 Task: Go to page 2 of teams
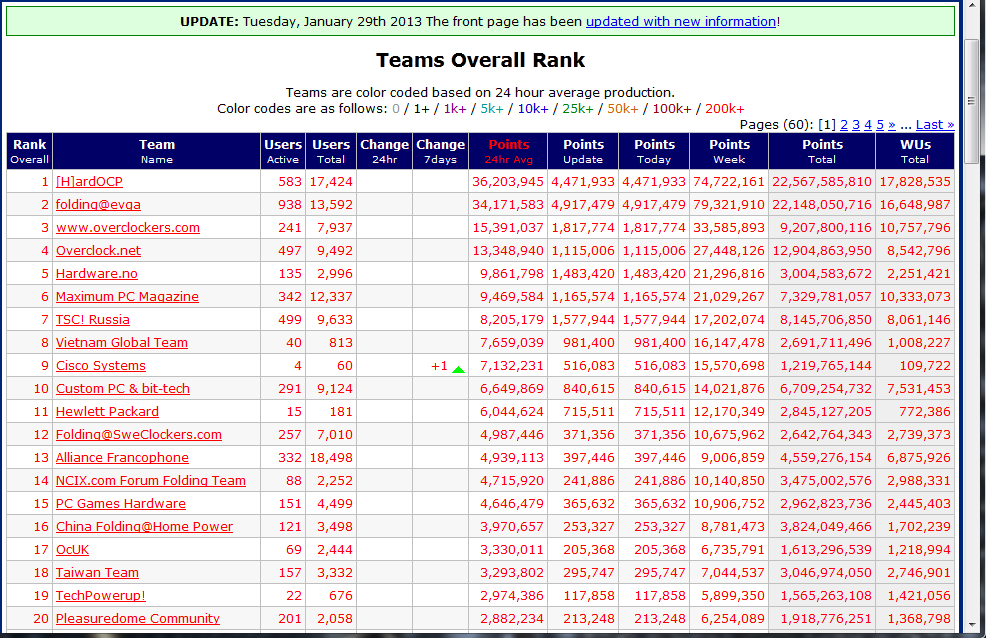tap(844, 124)
